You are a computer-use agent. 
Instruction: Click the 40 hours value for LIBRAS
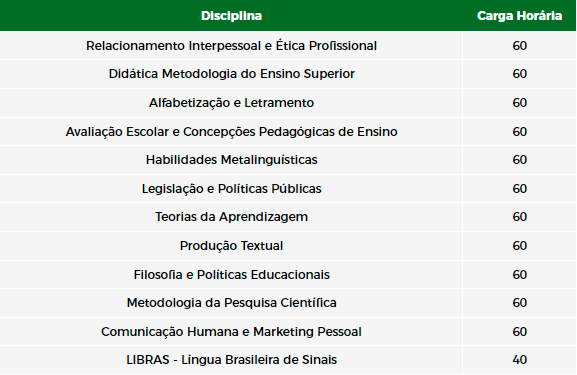pos(520,360)
